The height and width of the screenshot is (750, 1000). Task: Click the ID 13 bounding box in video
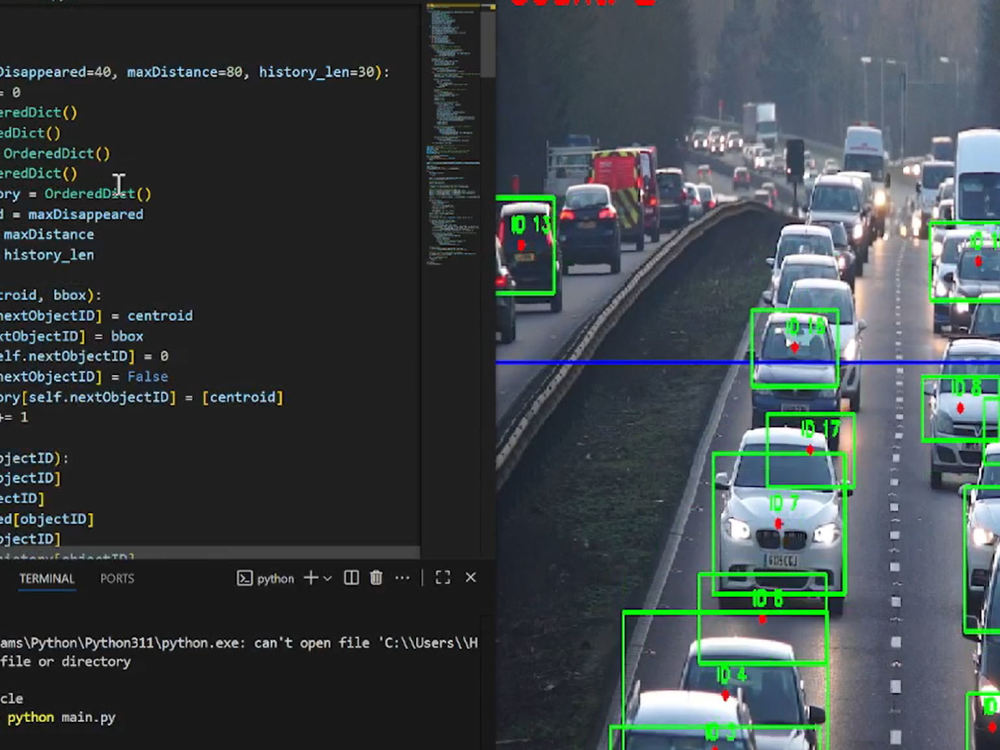point(525,245)
